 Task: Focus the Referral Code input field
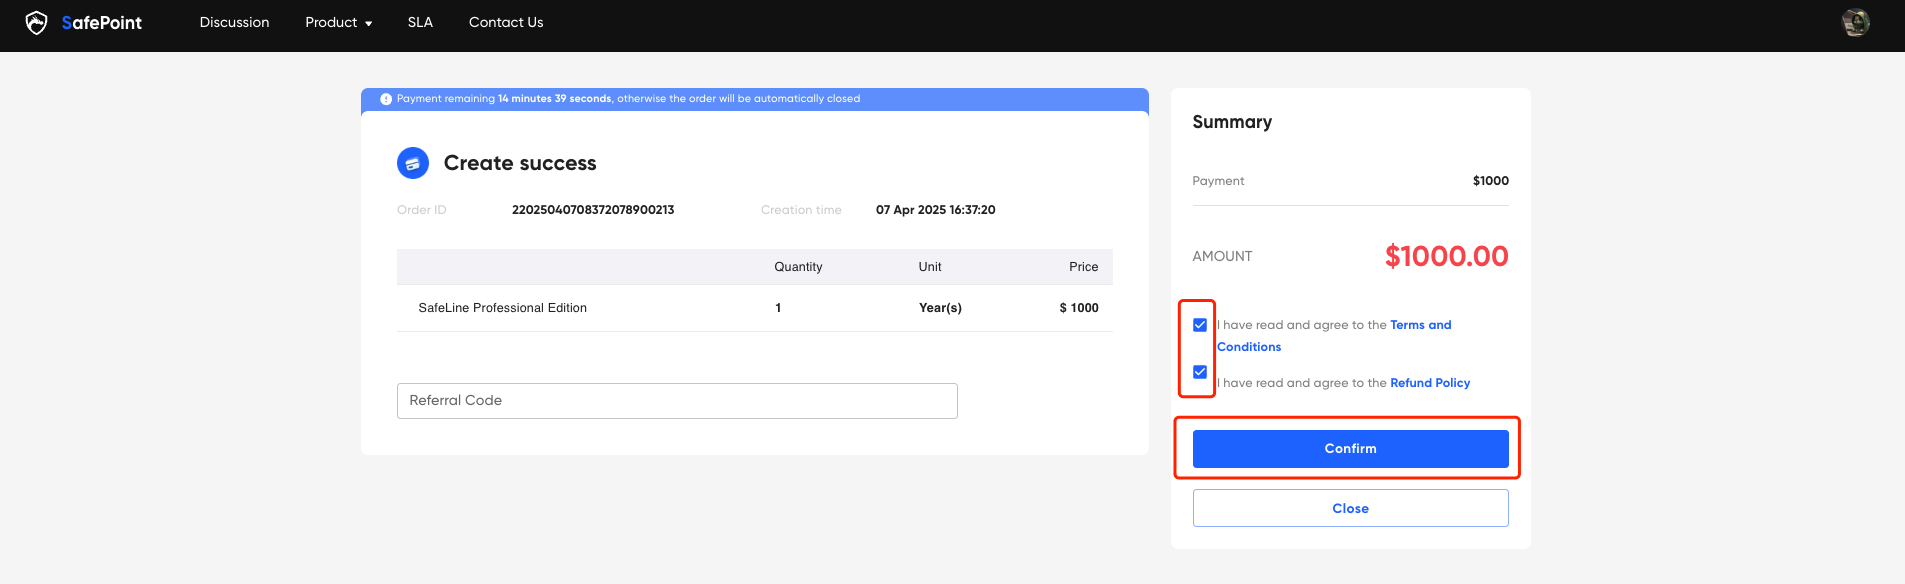click(677, 401)
